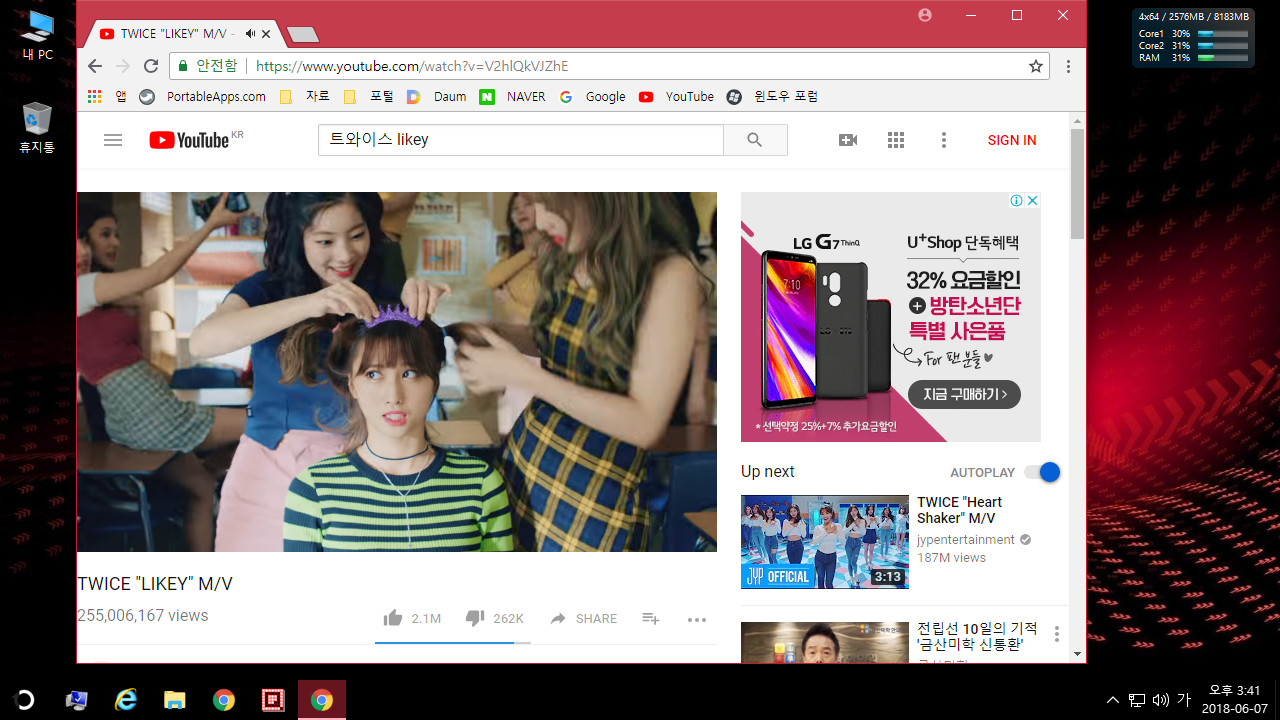Click the like/dislike ratio bar
The height and width of the screenshot is (720, 1280).
[x=453, y=643]
